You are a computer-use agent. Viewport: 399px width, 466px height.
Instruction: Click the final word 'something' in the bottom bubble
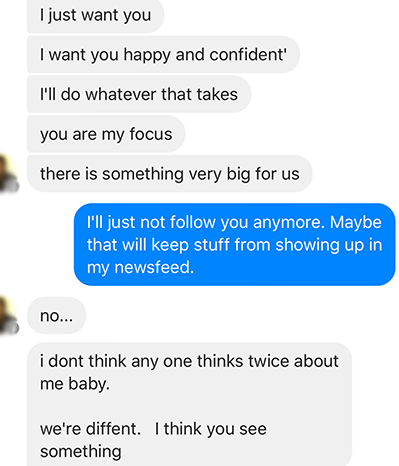[x=81, y=452]
